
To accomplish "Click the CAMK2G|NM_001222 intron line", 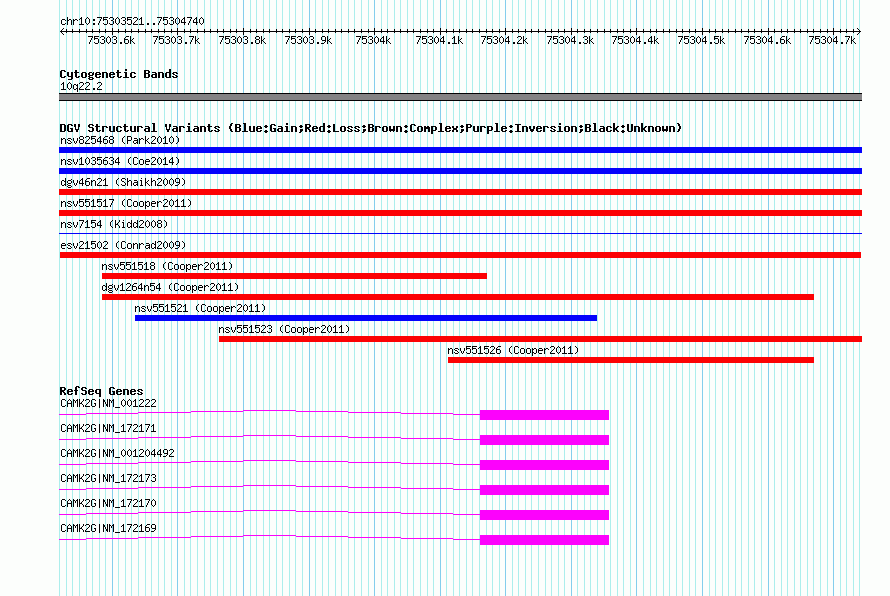I will [x=269, y=412].
